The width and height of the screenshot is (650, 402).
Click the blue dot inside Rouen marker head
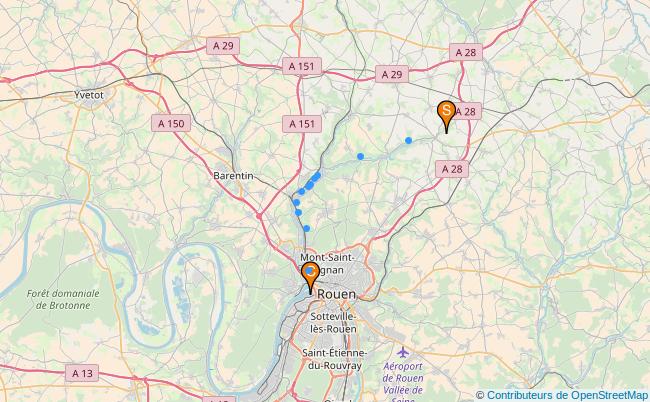(x=309, y=271)
